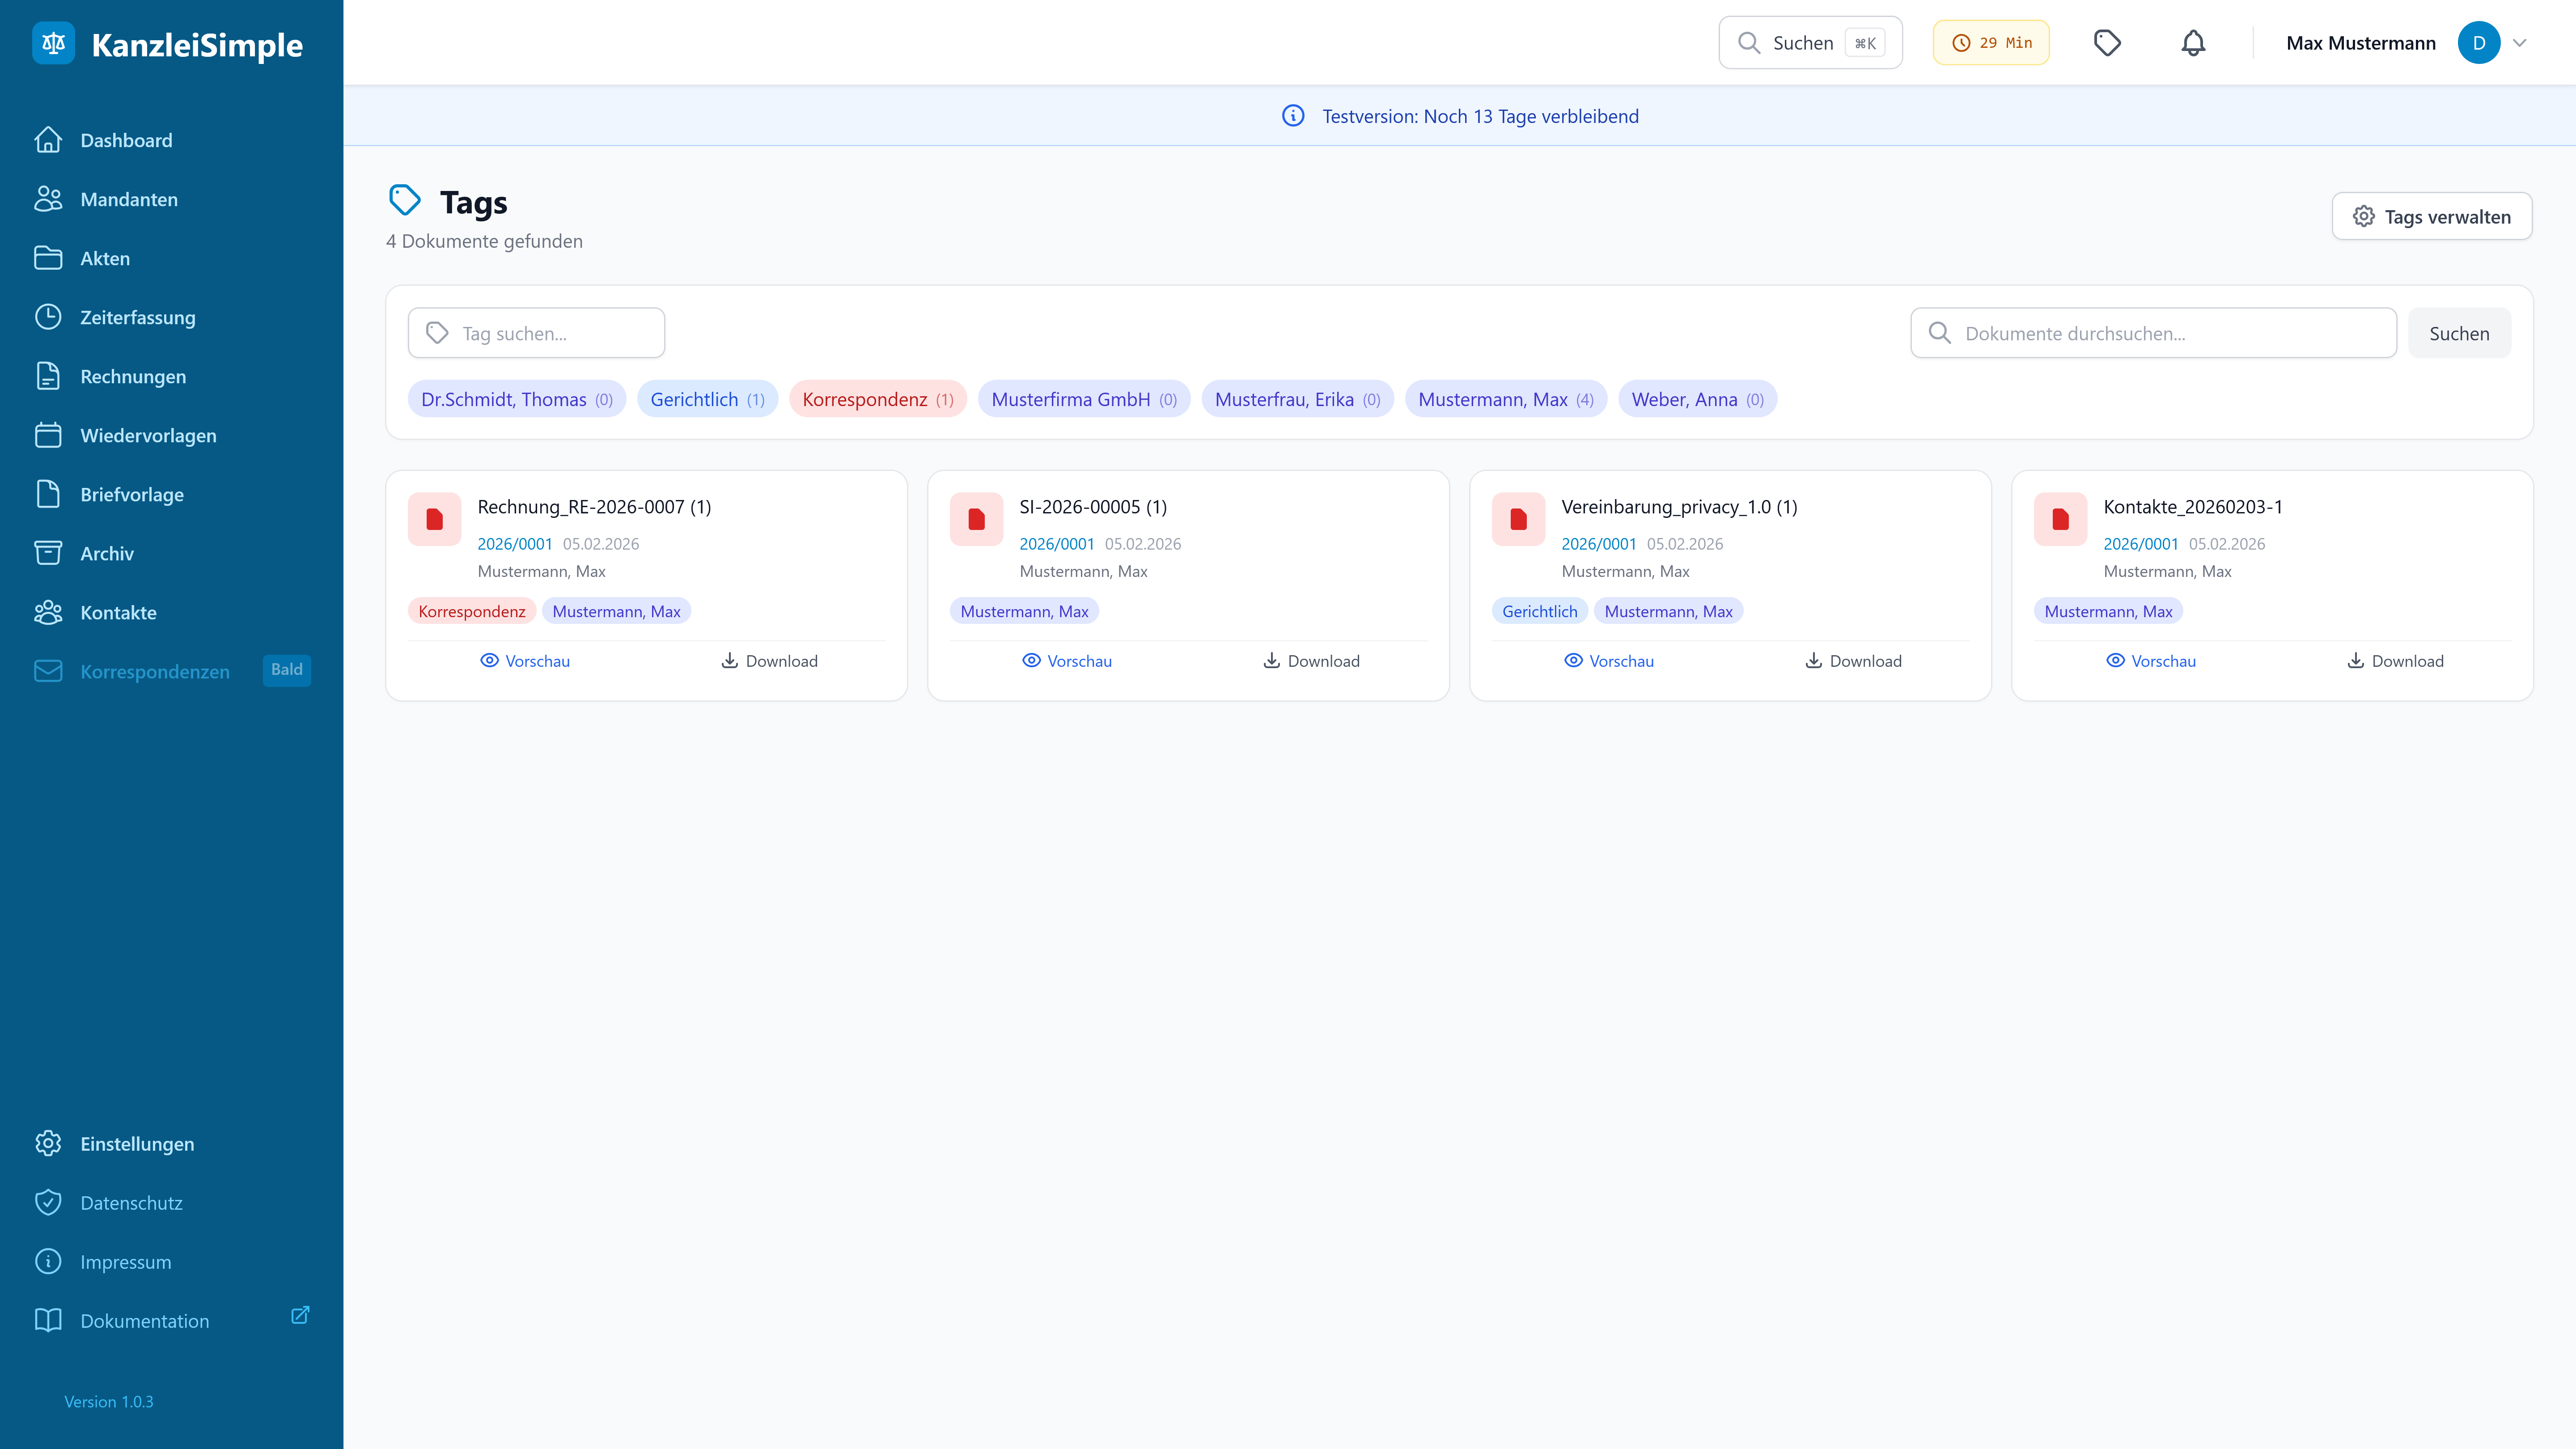Open Vorschau for Vereinbarung_privacy_1.0
Image resolution: width=2576 pixels, height=1449 pixels.
pyautogui.click(x=1609, y=661)
